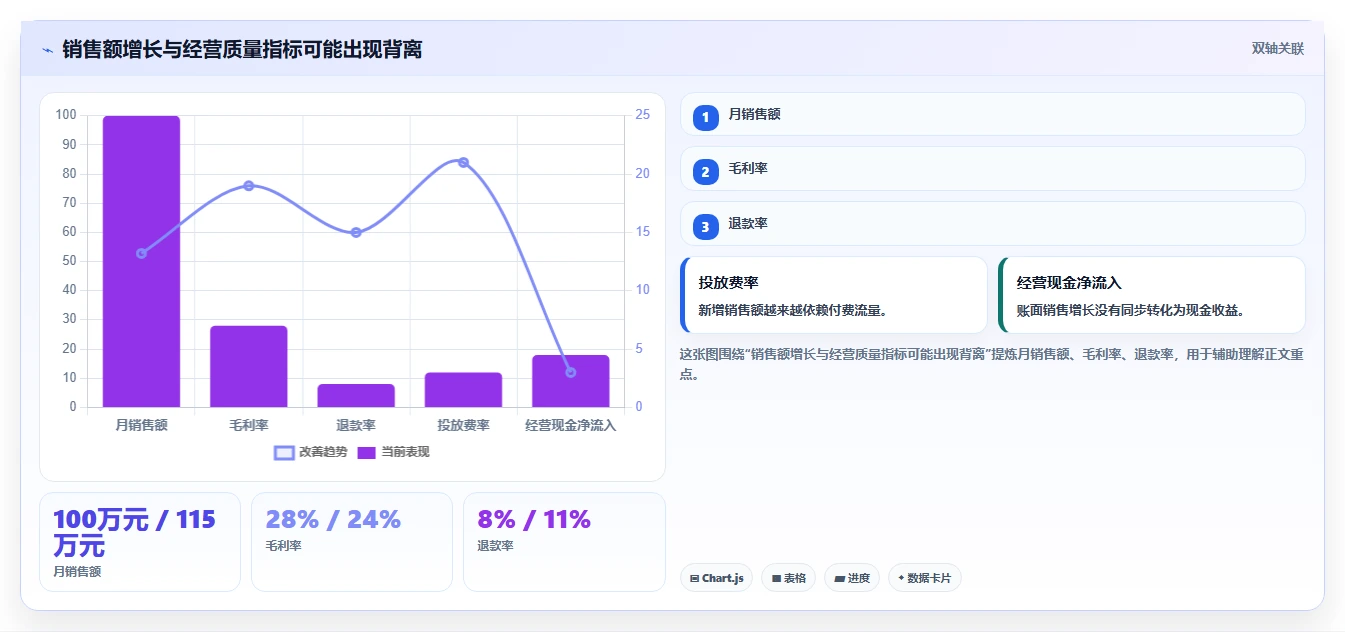Select list item 2 毛利率
1345x632 pixels.
pos(992,169)
